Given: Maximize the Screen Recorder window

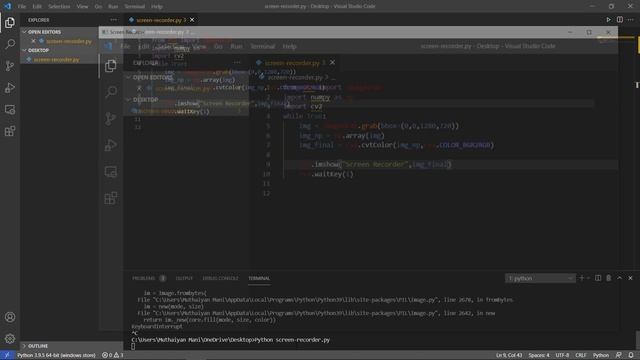Looking at the screenshot, I should [x=589, y=32].
